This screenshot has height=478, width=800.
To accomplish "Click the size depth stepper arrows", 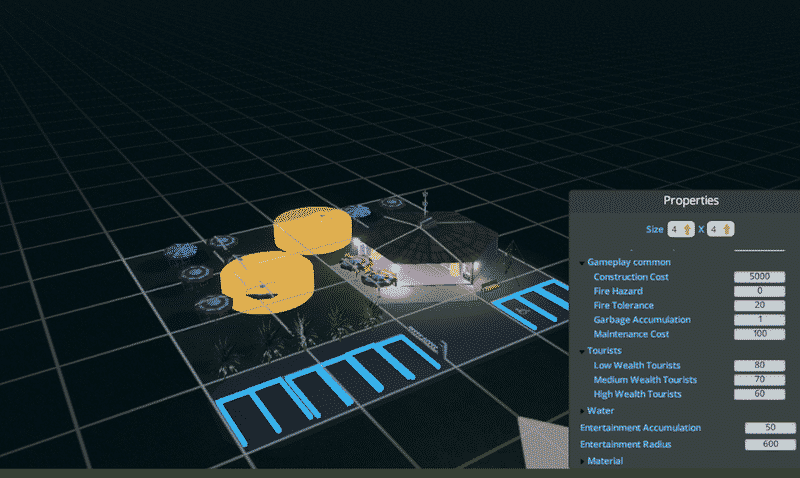I will (x=727, y=229).
